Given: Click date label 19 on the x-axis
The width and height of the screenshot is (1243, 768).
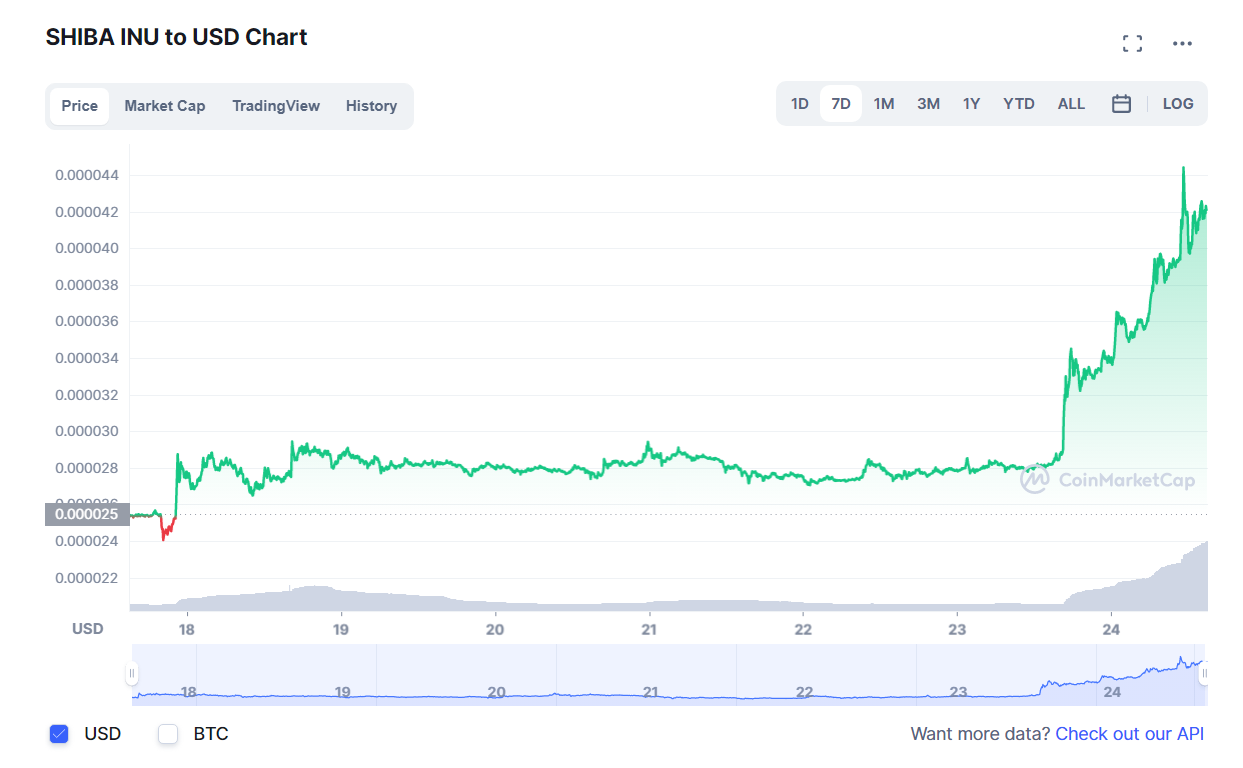Looking at the screenshot, I should [x=341, y=629].
